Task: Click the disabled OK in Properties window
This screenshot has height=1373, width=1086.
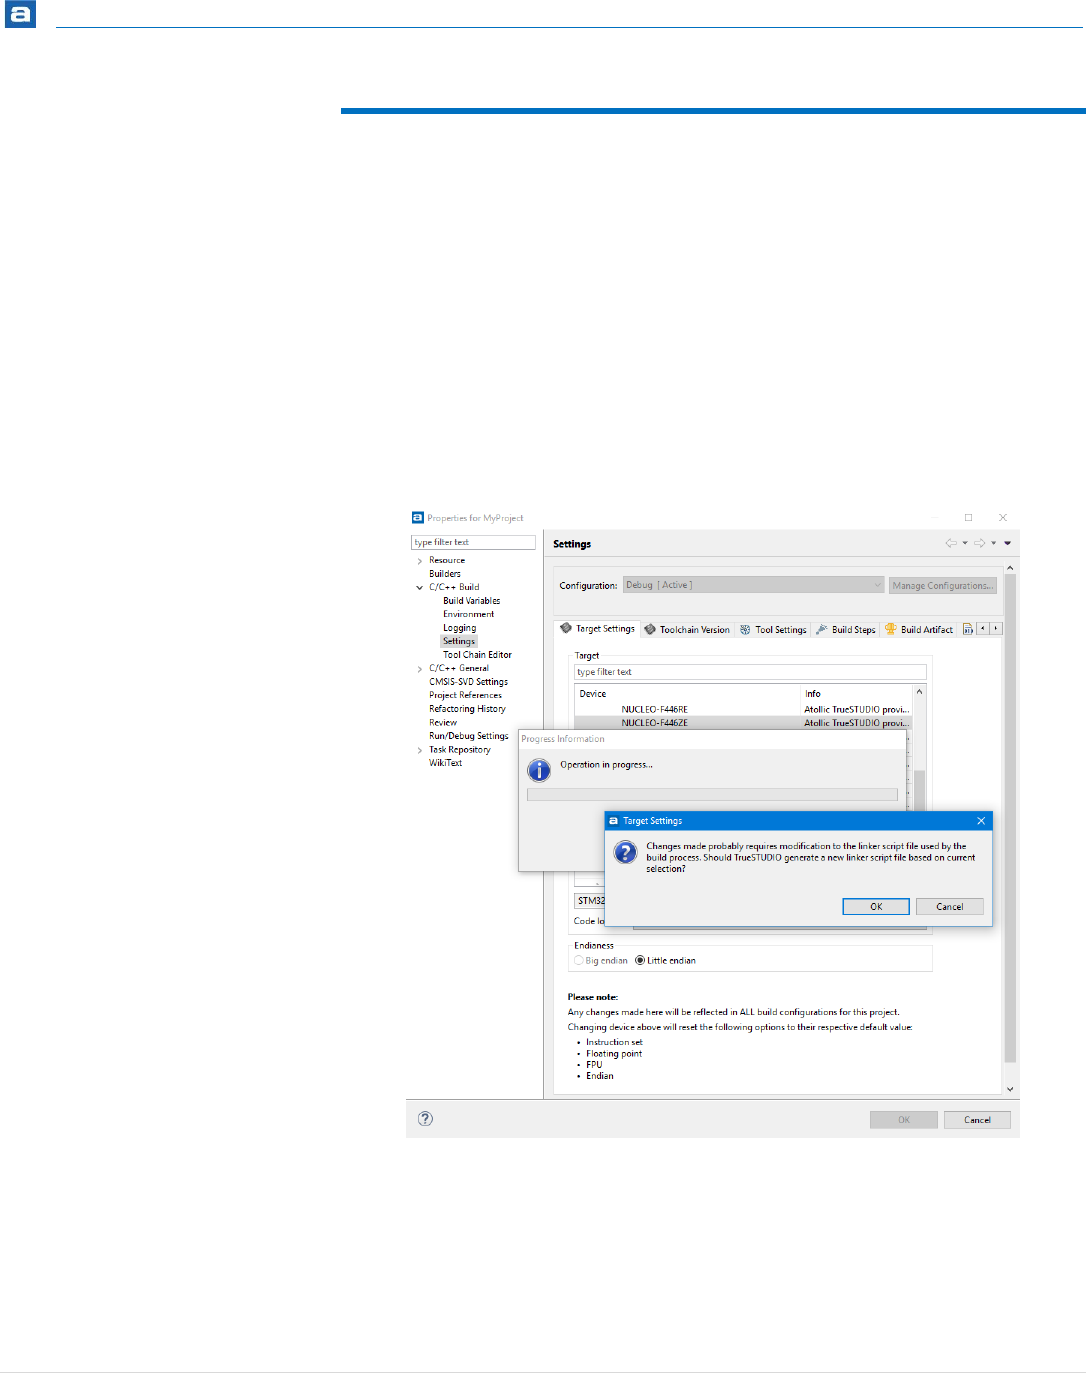Action: click(904, 1120)
